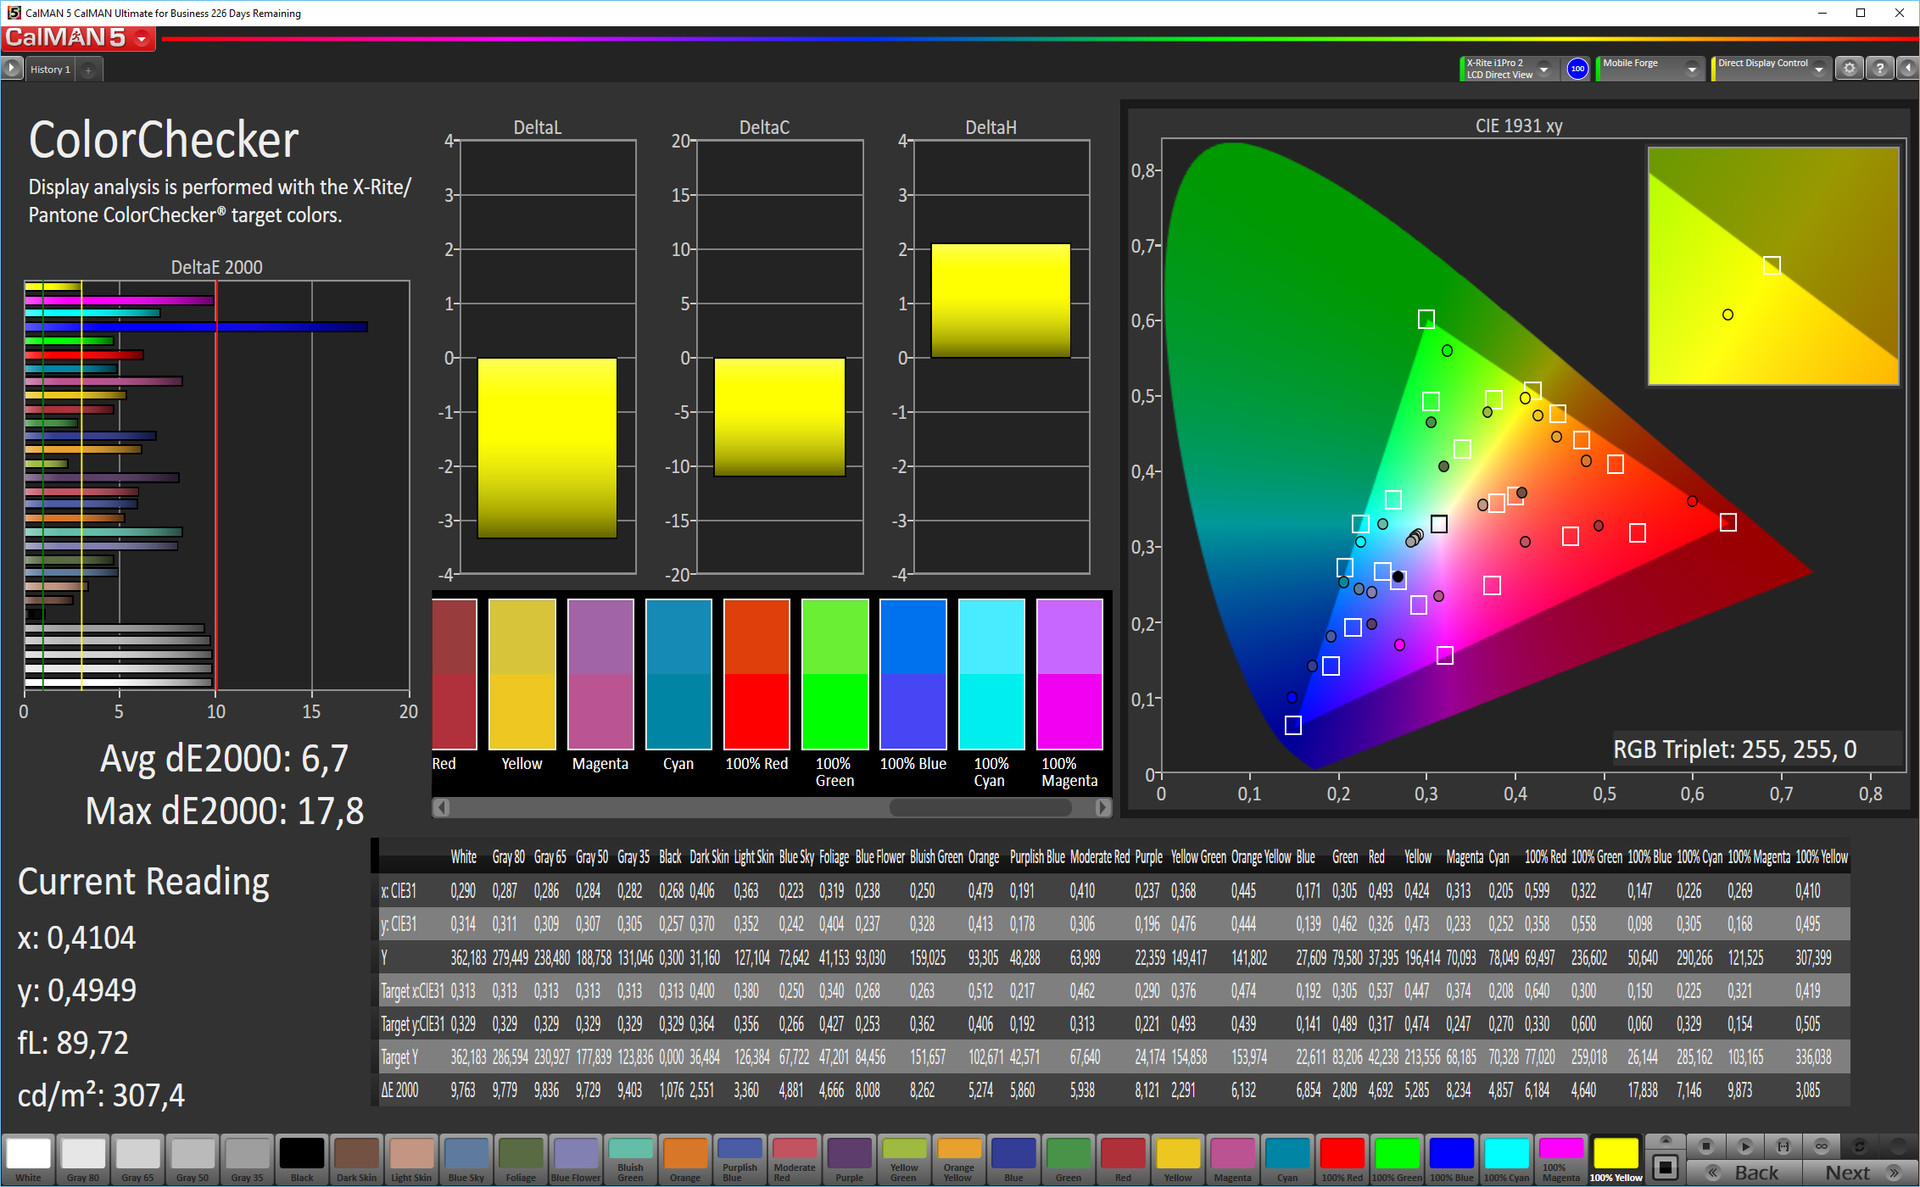1920x1187 pixels.
Task: Toggle the black pattern window icon
Action: tap(1665, 1167)
